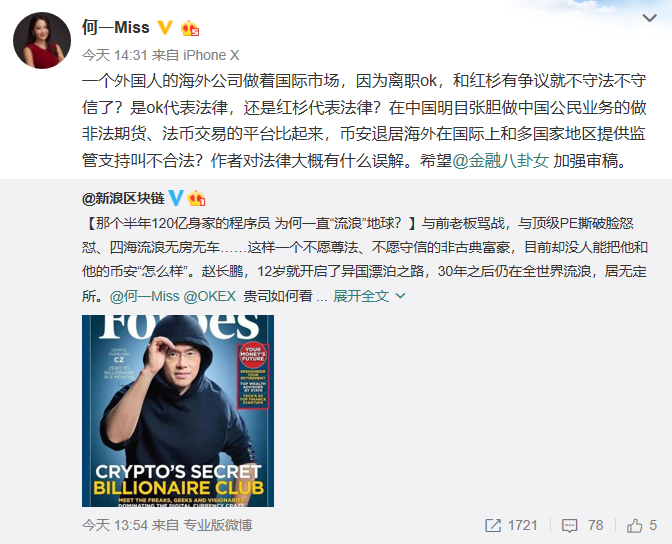This screenshot has width=672, height=544.
Task: Click the repost share icon showing 1721
Action: point(493,526)
